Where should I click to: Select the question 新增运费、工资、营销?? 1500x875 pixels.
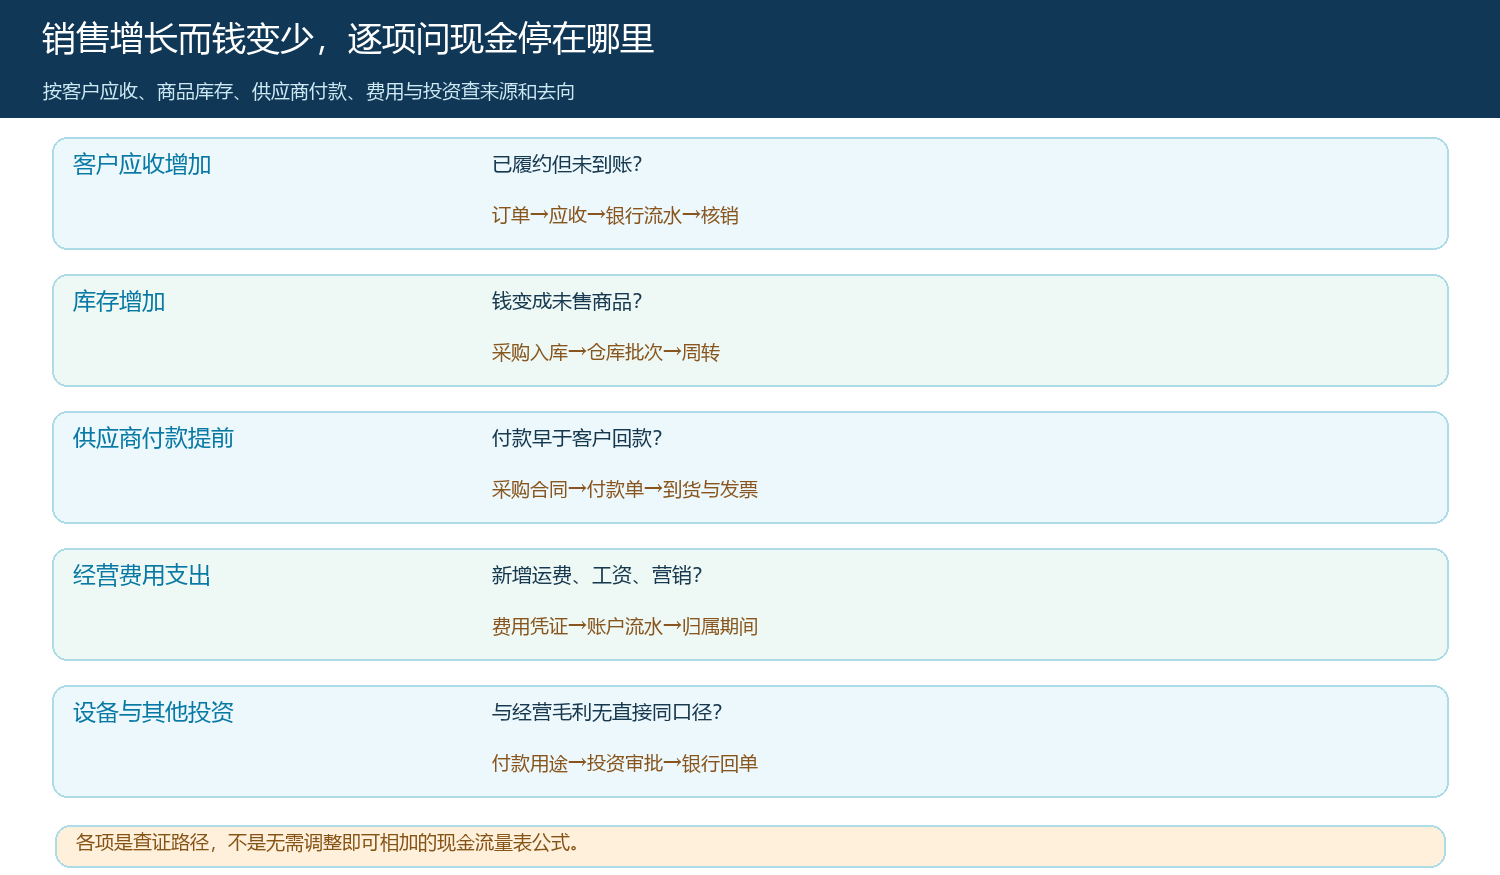click(597, 576)
